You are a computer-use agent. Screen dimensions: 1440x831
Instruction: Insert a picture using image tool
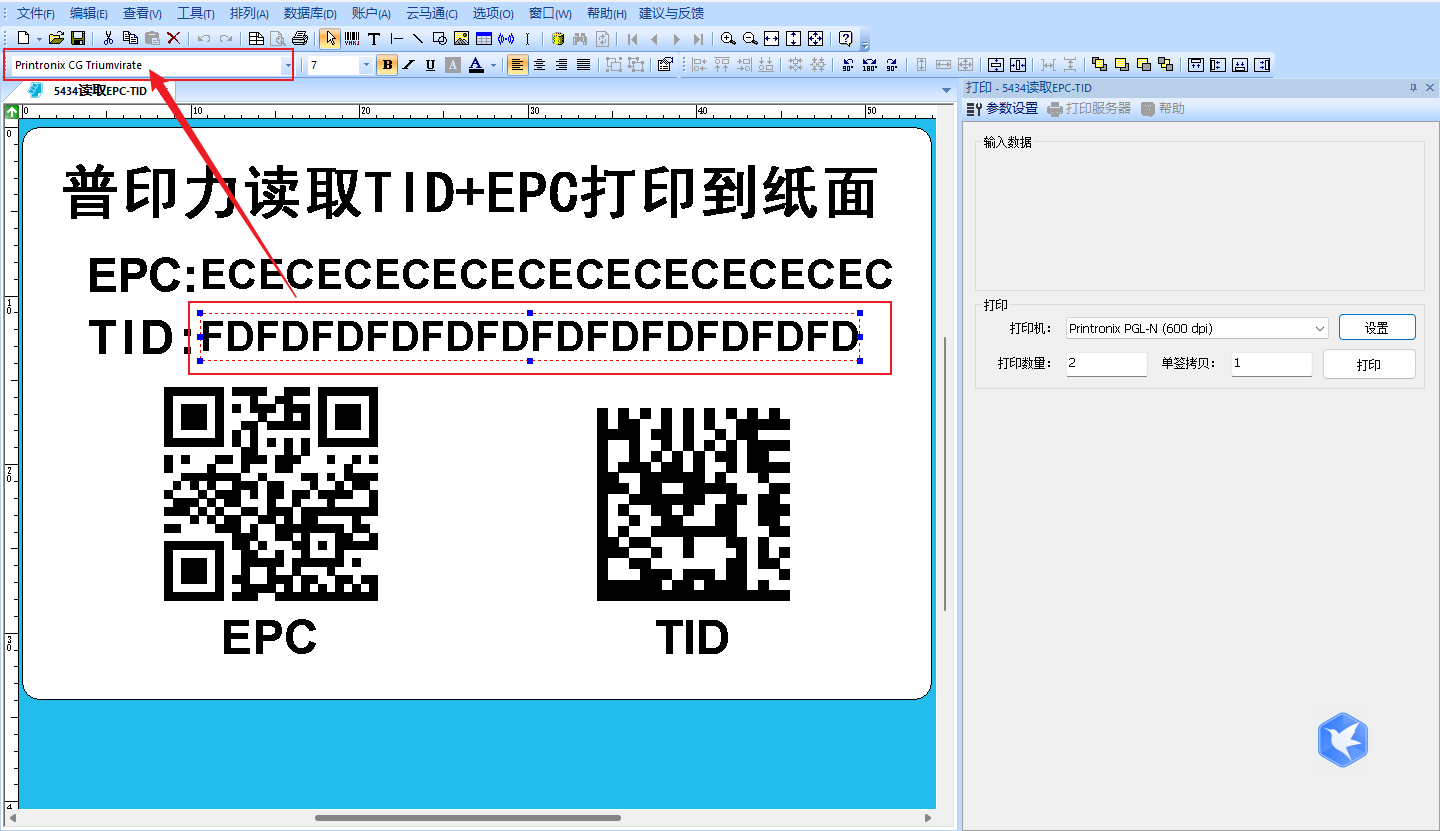pyautogui.click(x=461, y=38)
